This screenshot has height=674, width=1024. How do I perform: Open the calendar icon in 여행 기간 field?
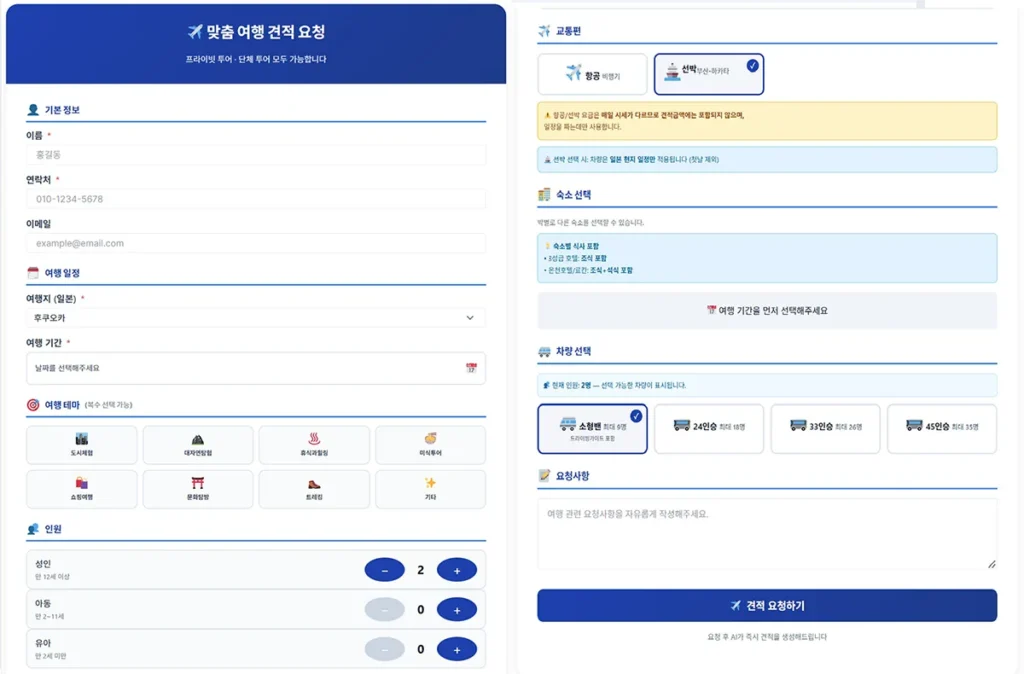pos(471,368)
